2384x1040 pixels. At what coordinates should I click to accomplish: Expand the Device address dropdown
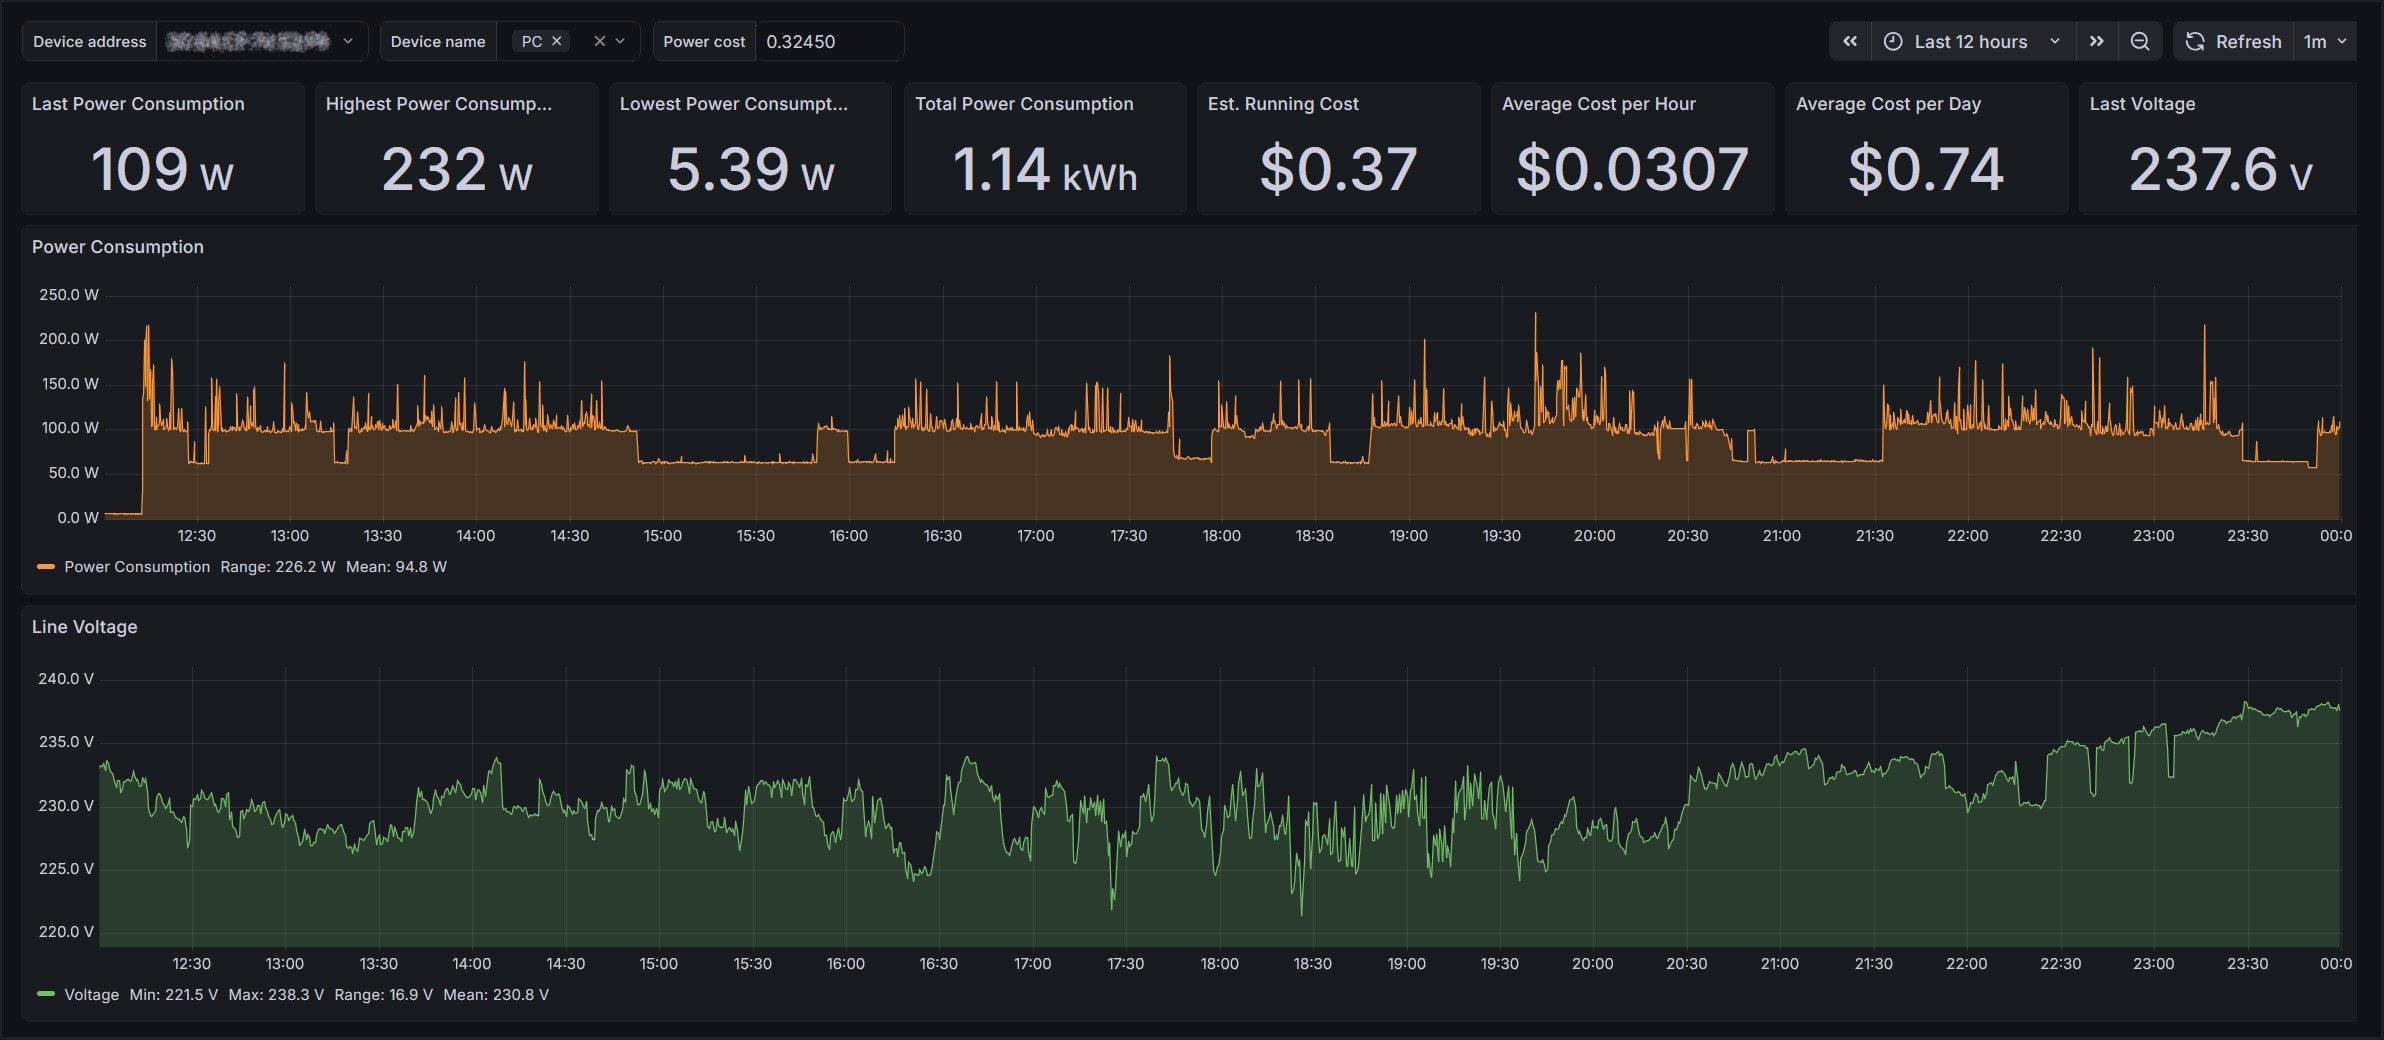click(x=348, y=41)
